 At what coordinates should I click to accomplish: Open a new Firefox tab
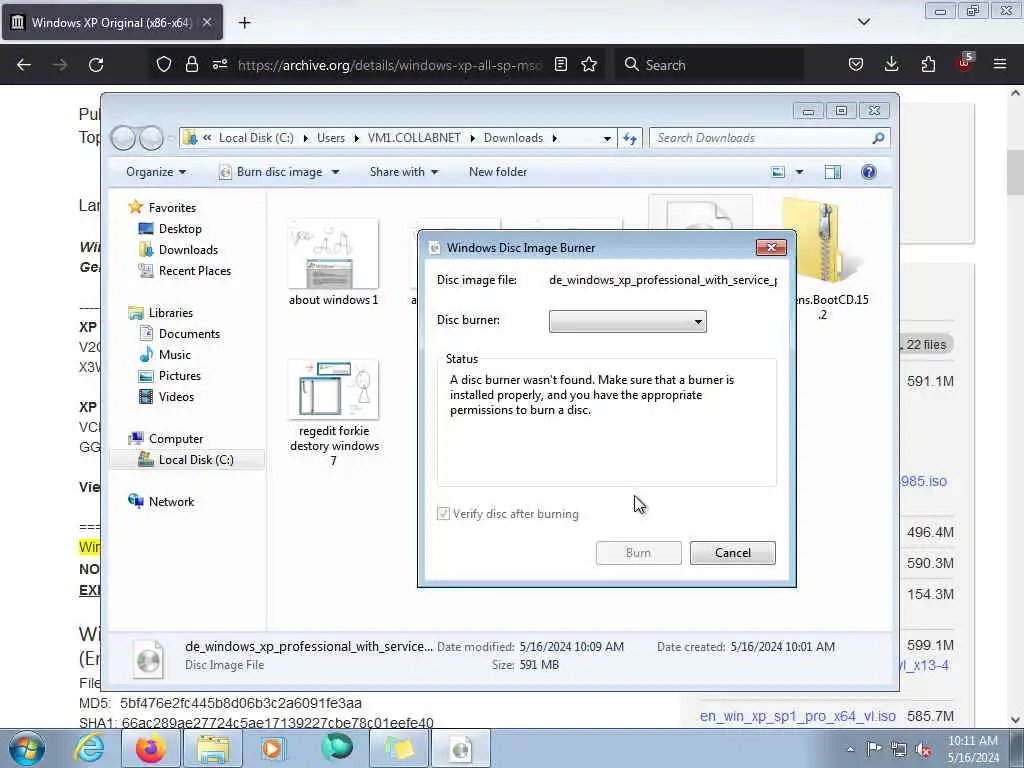click(244, 23)
